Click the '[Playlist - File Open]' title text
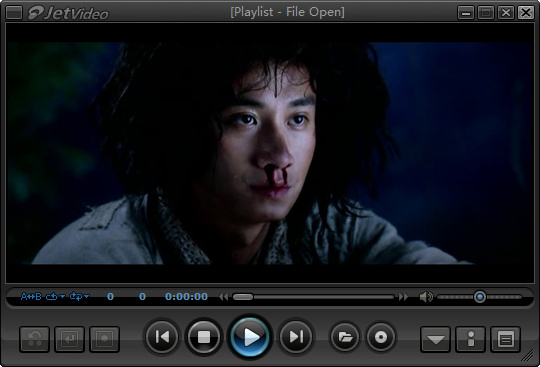The height and width of the screenshot is (367, 540). click(287, 12)
